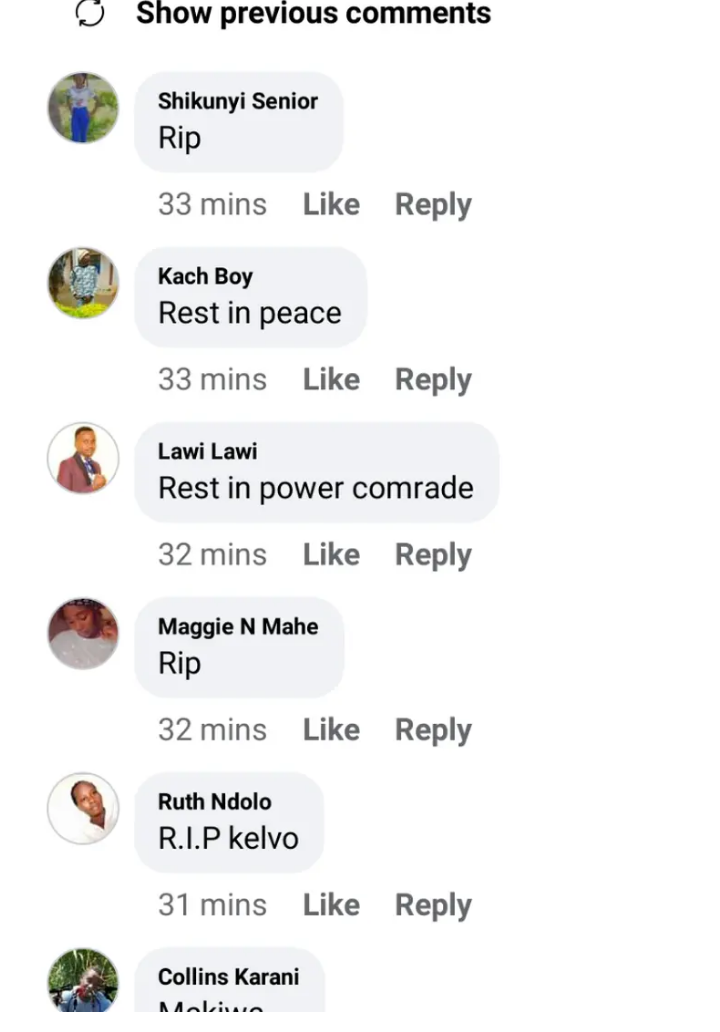Tap Collins Karani's profile avatar
This screenshot has height=1032, width=720.
[83, 980]
